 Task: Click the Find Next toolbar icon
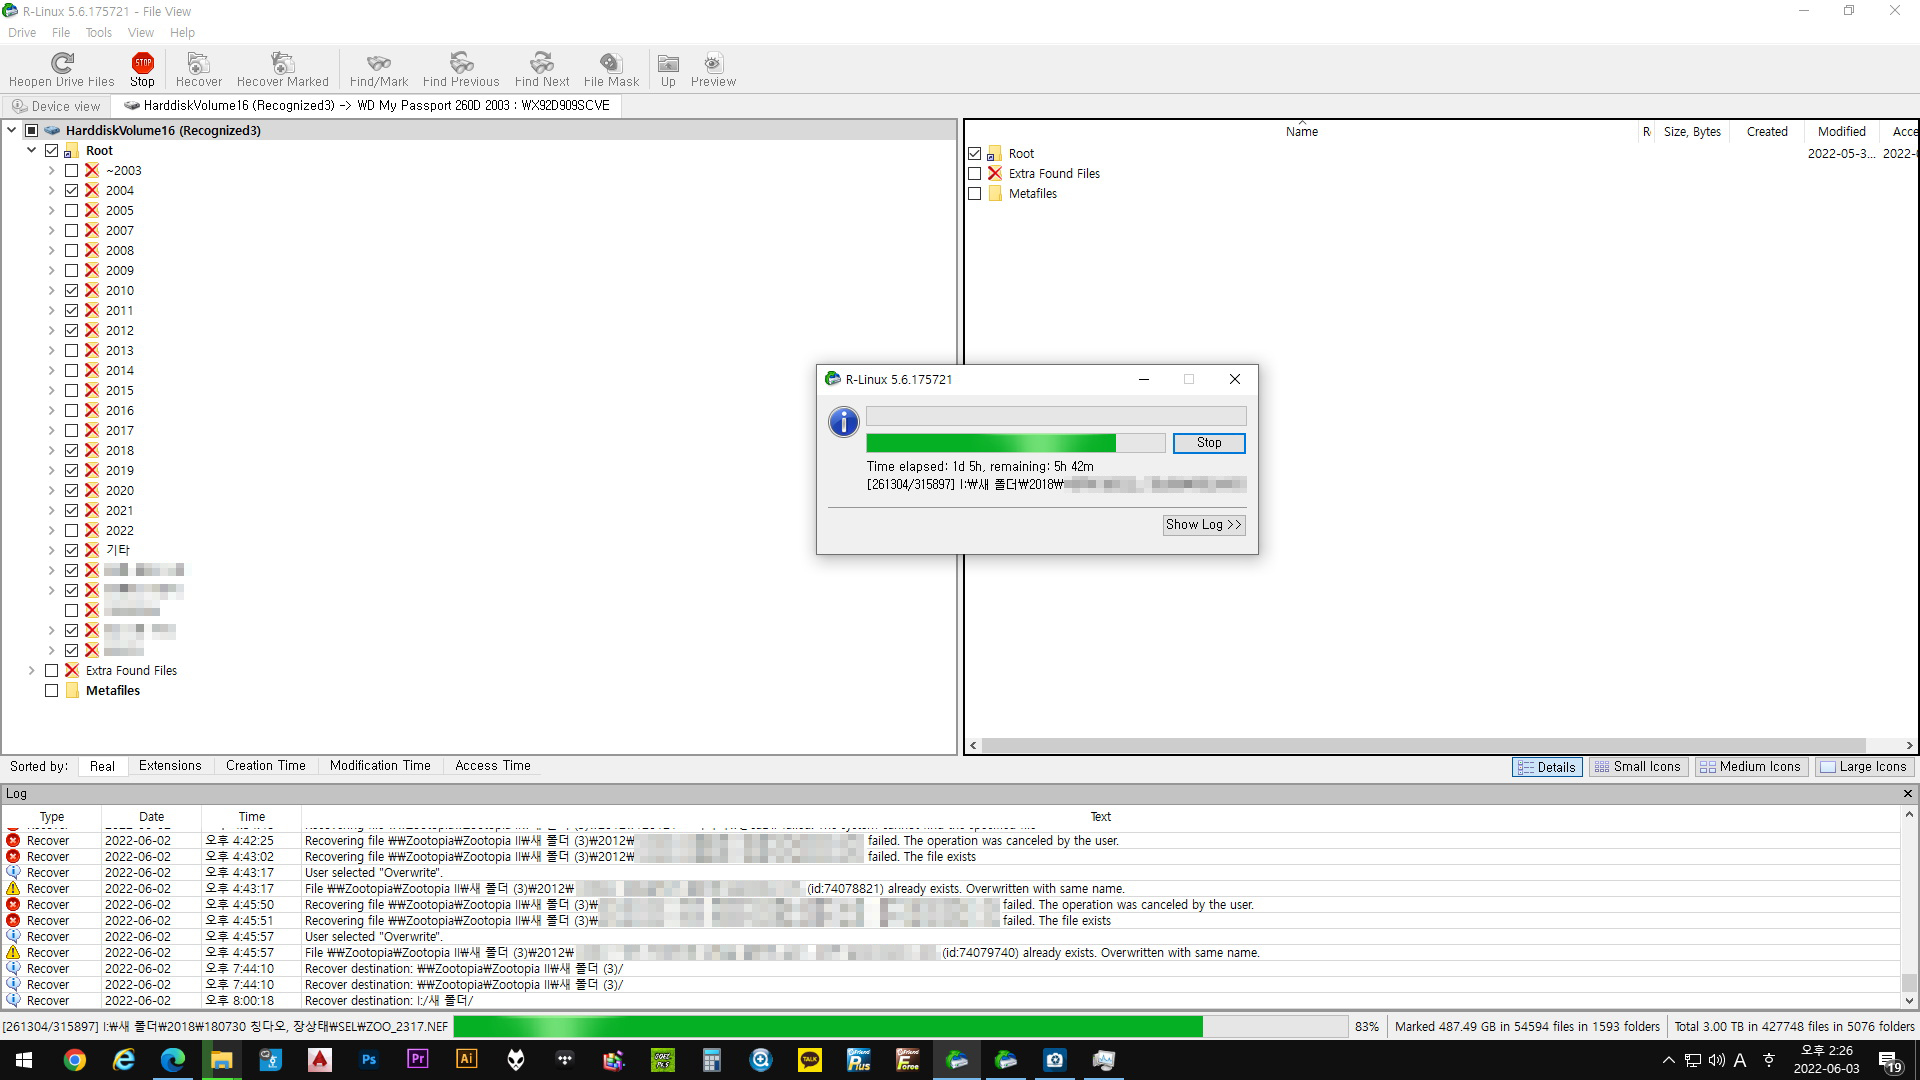[541, 64]
